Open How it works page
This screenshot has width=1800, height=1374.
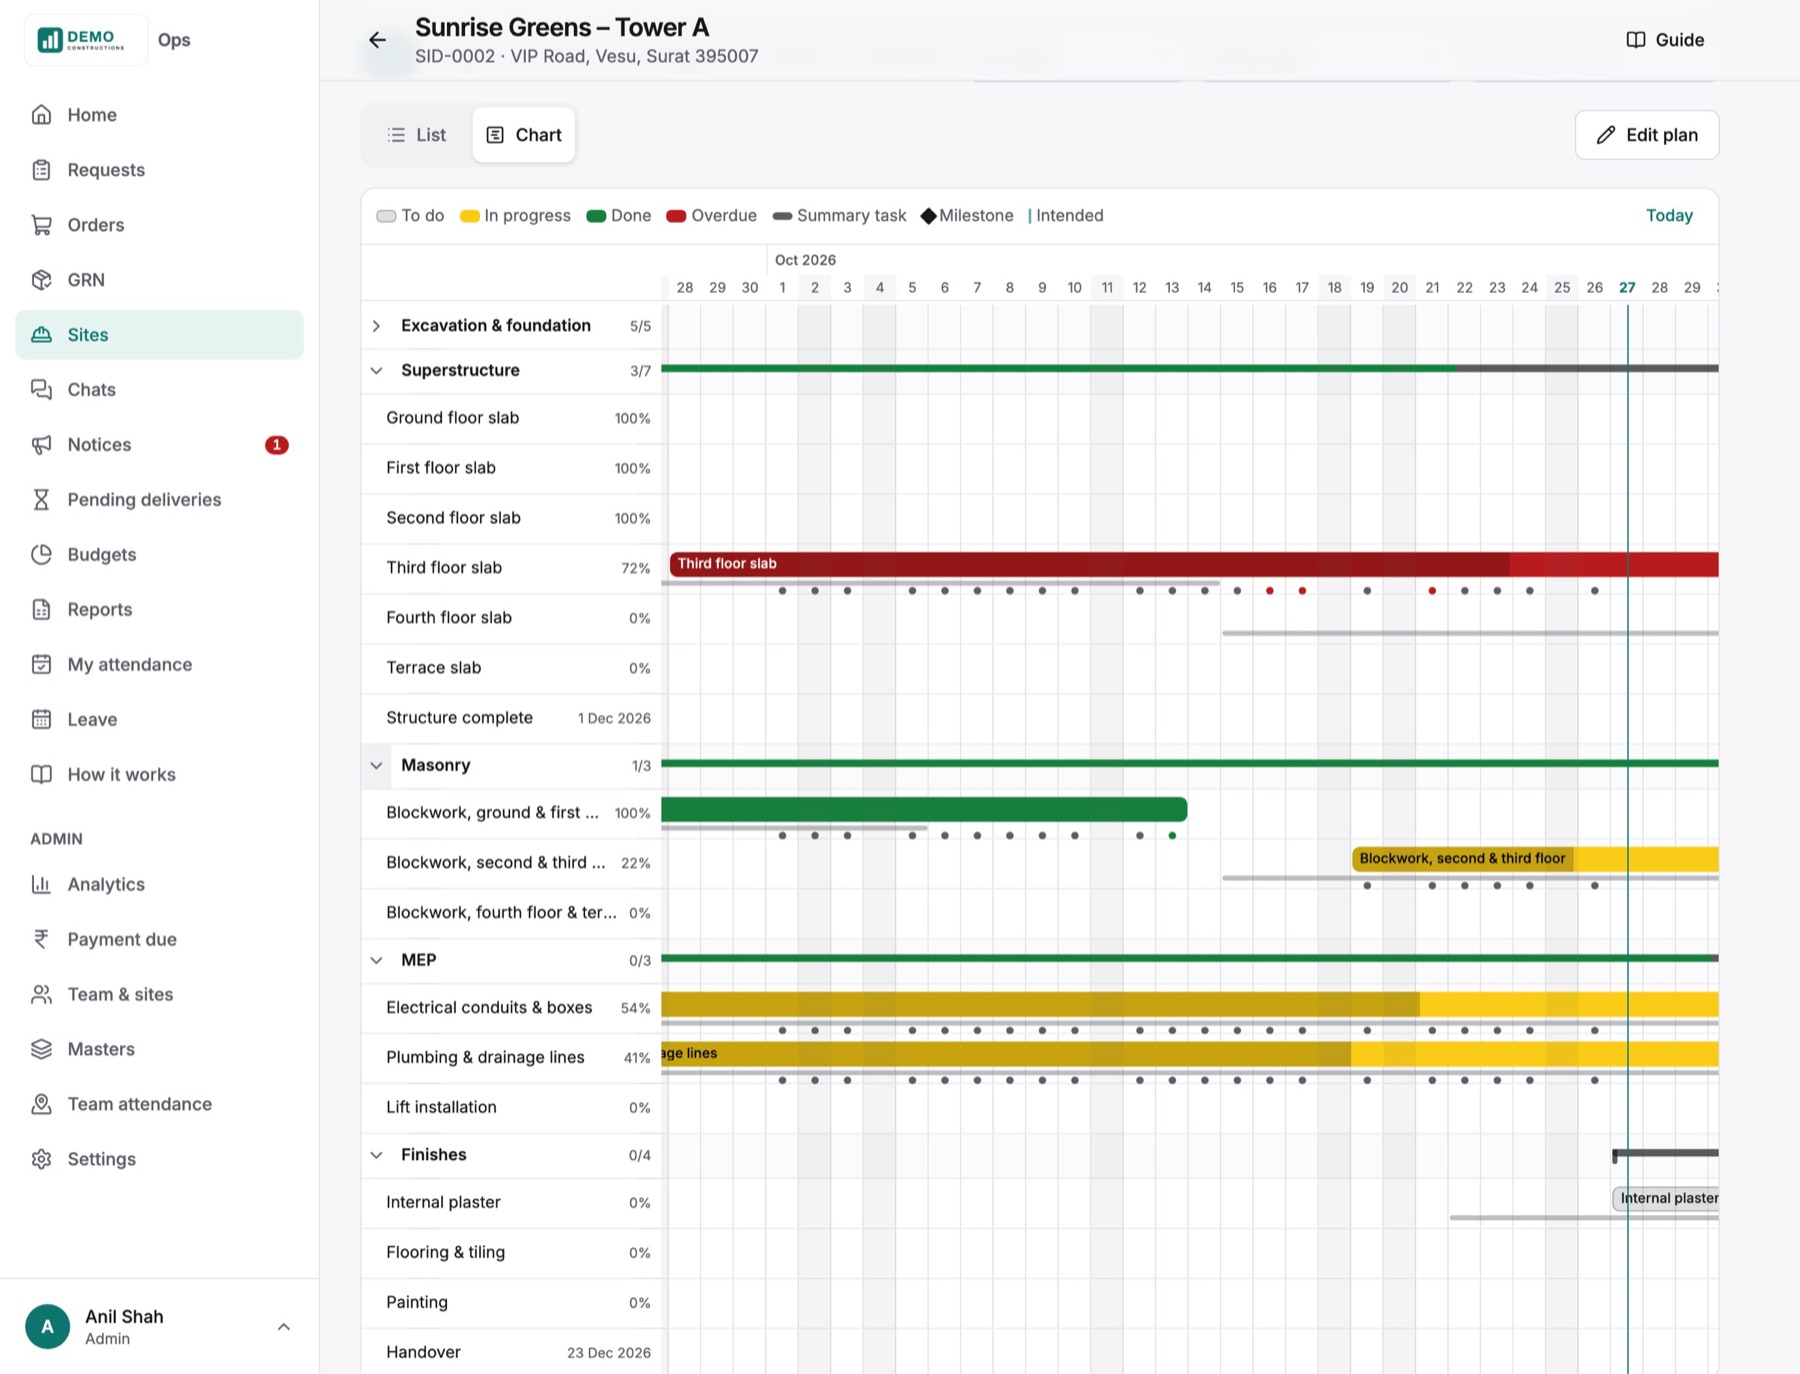(x=159, y=775)
